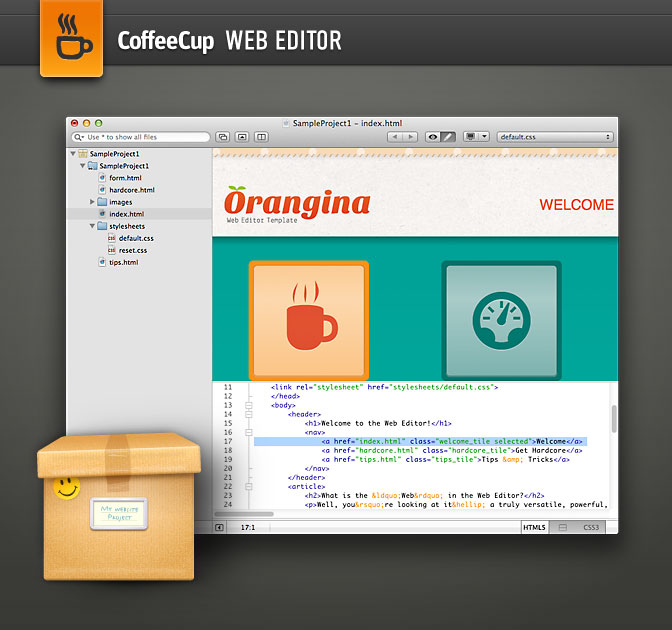Click the images folder icon
Viewport: 672px width, 630px height.
(102, 201)
